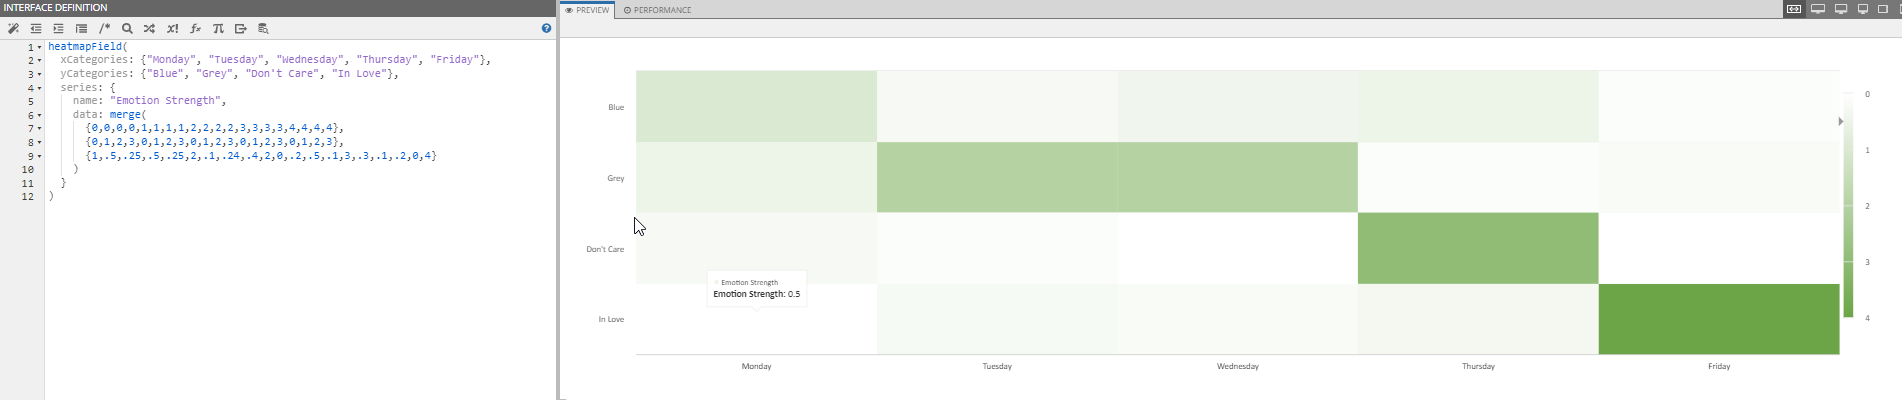This screenshot has height=400, width=1902.
Task: Click the magic wand format icon
Action: 14,29
